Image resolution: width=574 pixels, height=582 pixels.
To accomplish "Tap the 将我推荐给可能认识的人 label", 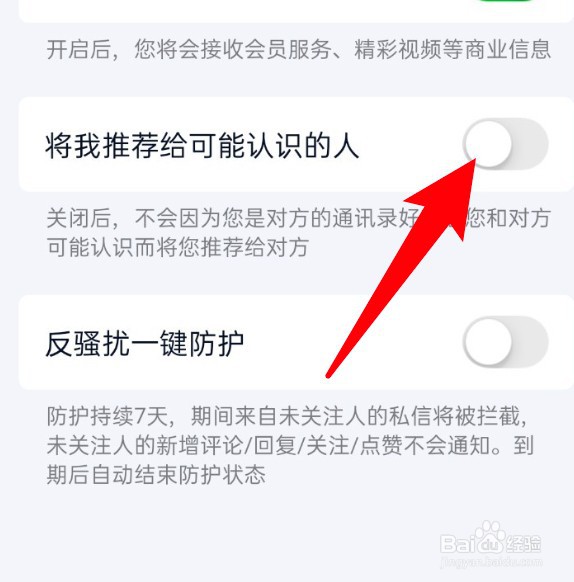I will coord(202,146).
